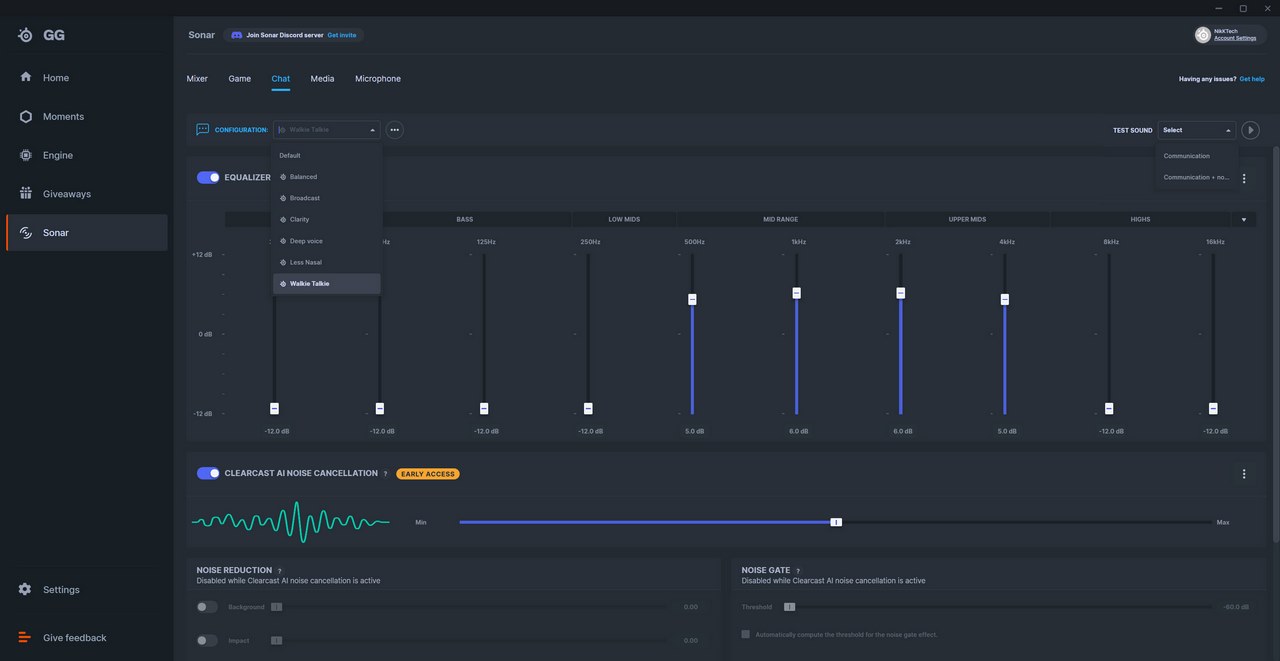Click the Noise Gate help question mark
This screenshot has height=661, width=1280.
(798, 571)
